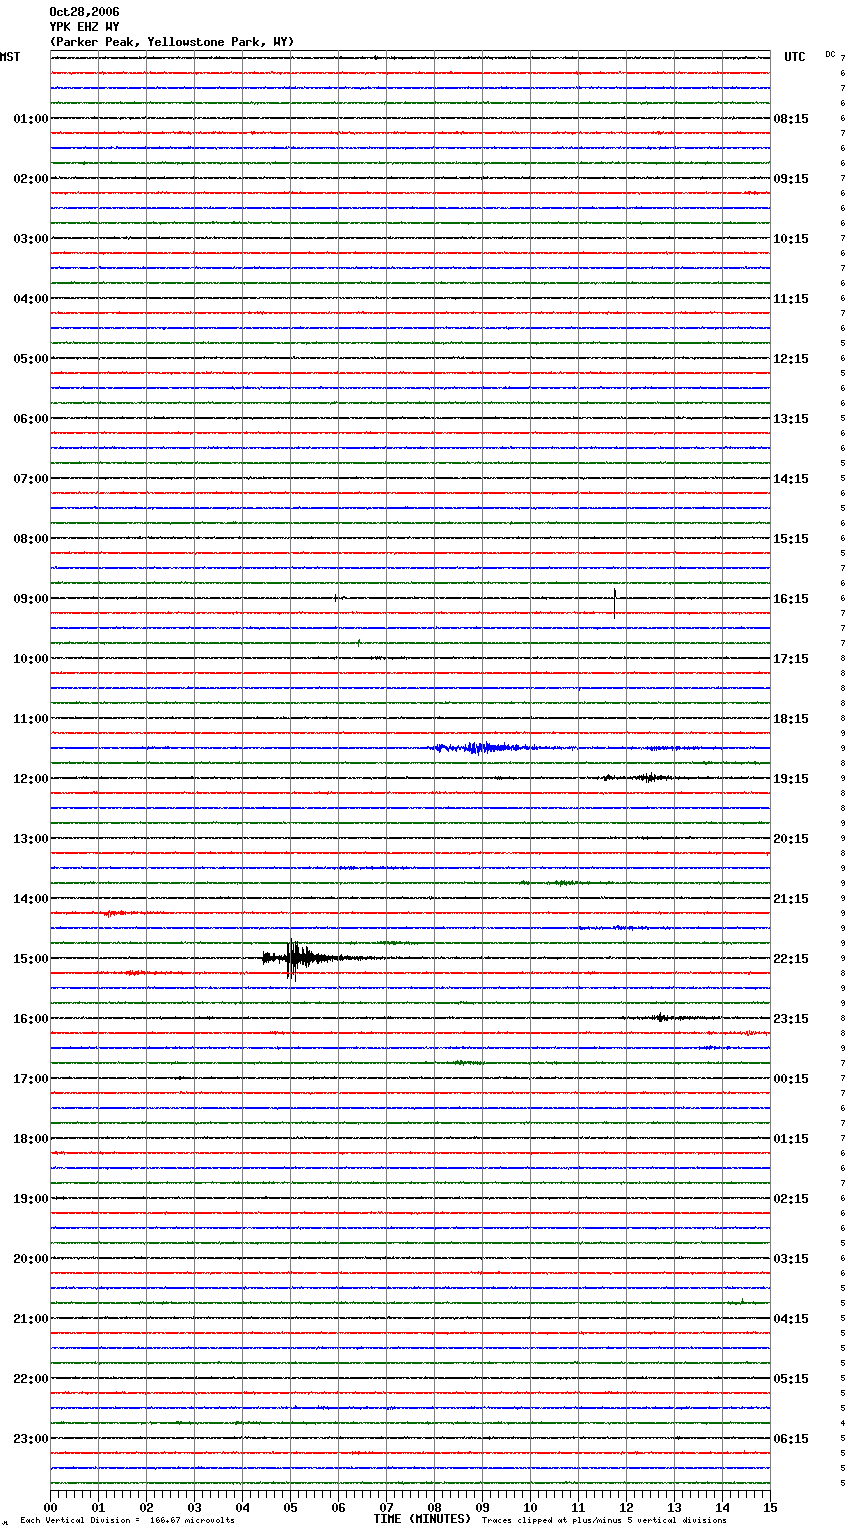
Task: Select the 23:00 MST row label
Action: point(31,1439)
